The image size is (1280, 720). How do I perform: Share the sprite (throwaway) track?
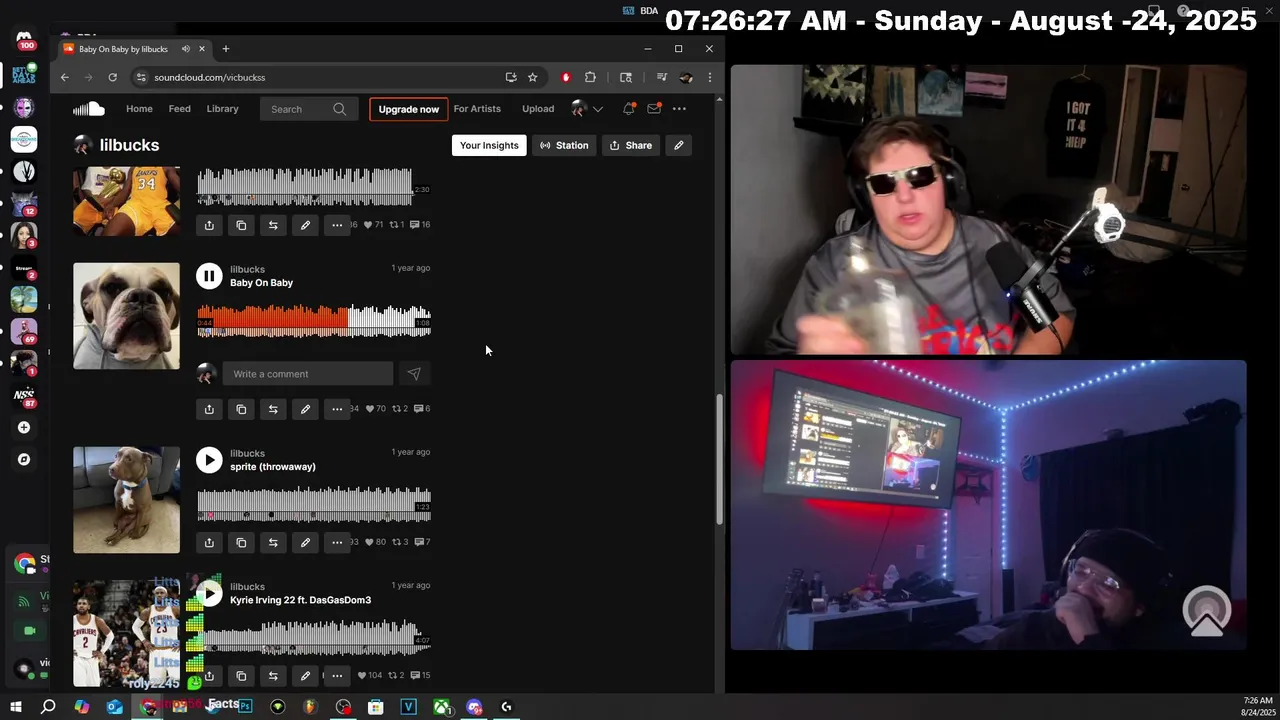209,542
